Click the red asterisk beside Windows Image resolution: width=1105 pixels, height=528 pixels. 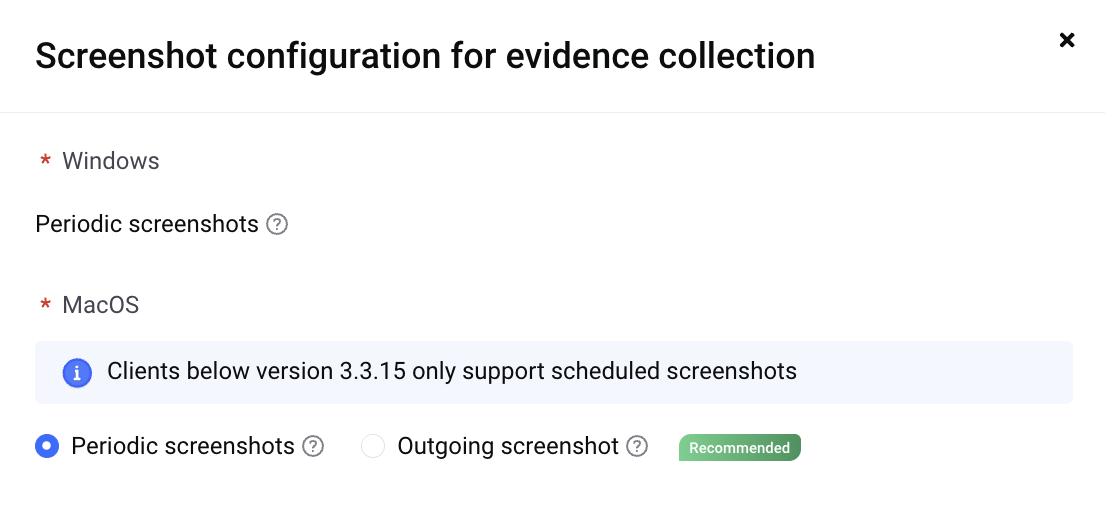pos(46,162)
